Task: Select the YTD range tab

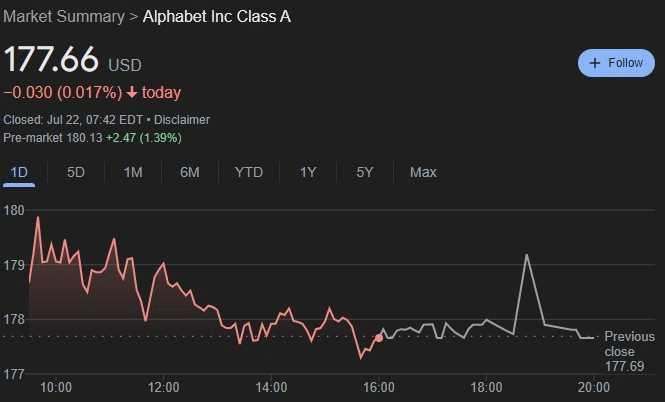Action: 248,172
